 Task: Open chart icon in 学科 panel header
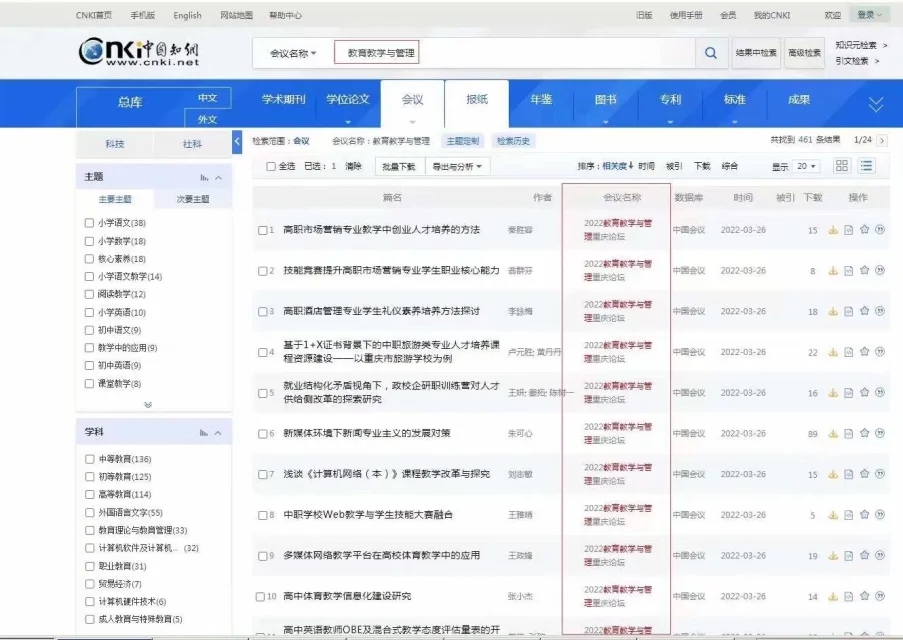pyautogui.click(x=204, y=433)
